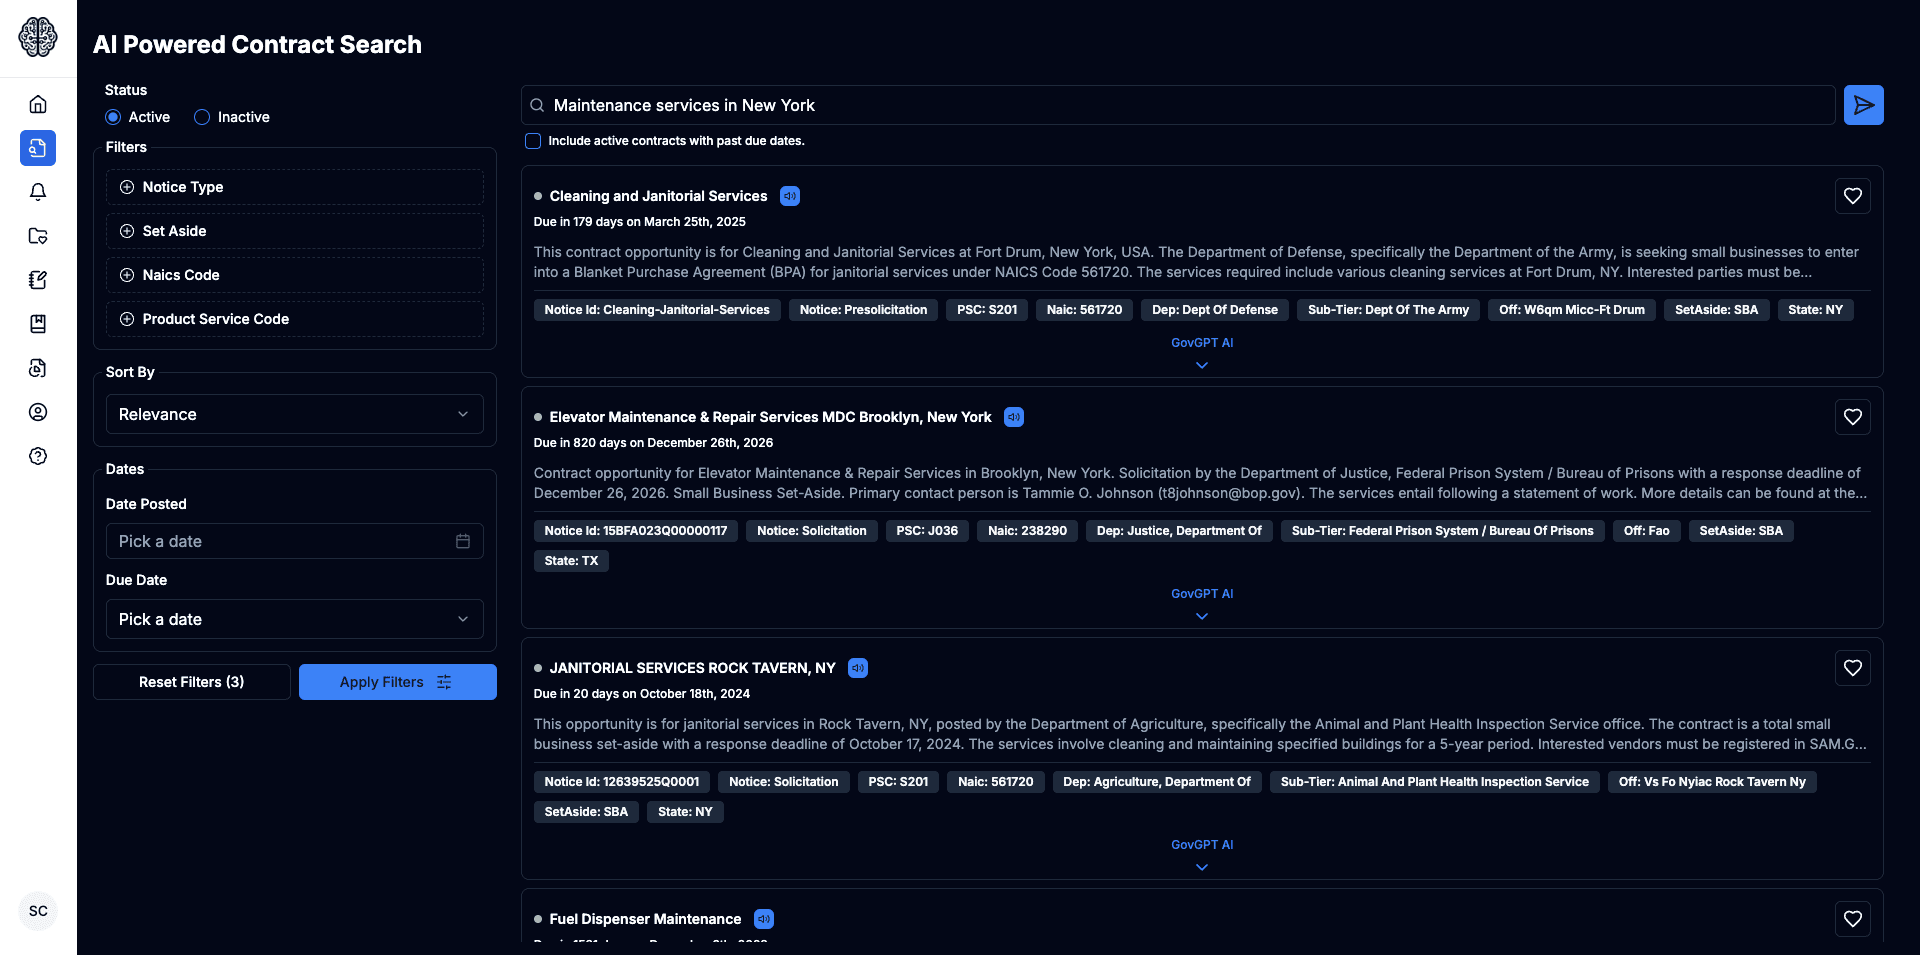
Task: Open the Home sidebar icon
Action: pyautogui.click(x=38, y=104)
